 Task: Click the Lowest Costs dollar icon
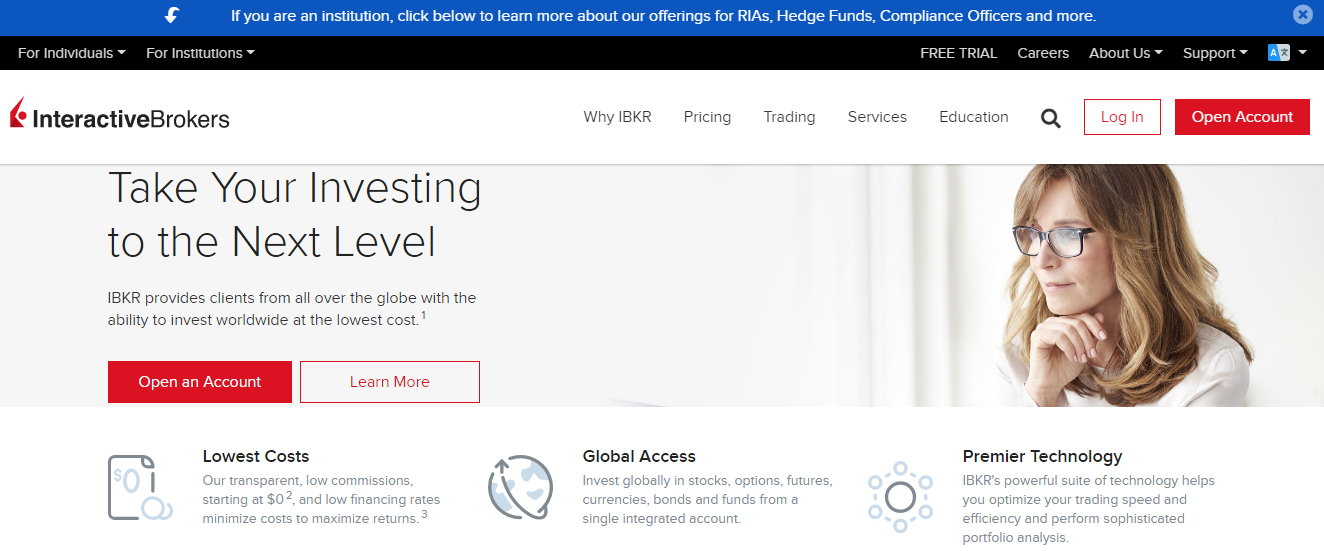[140, 487]
